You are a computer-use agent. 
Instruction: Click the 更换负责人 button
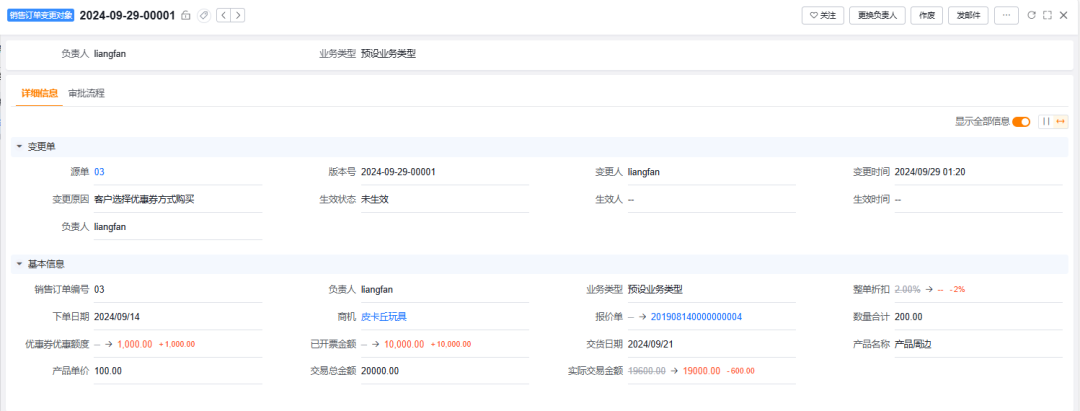[877, 16]
